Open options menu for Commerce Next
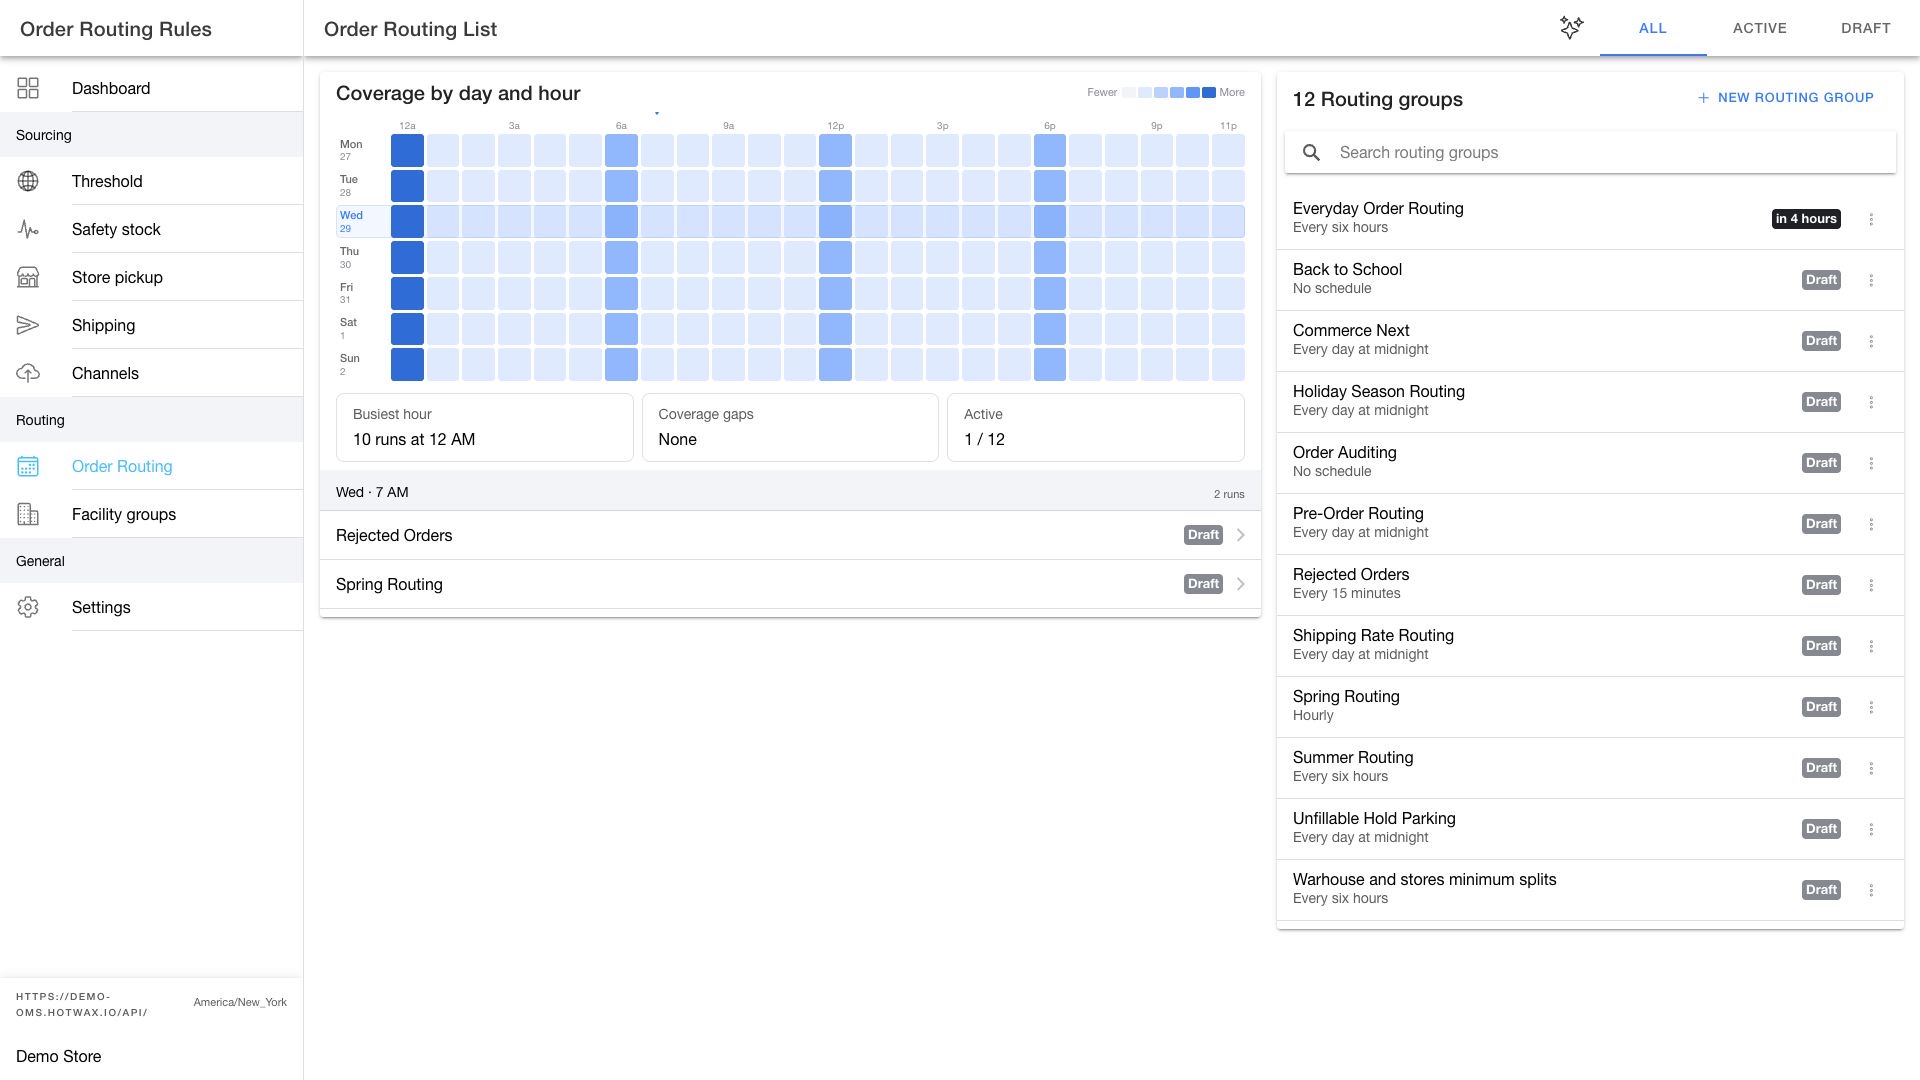 pos(1871,341)
